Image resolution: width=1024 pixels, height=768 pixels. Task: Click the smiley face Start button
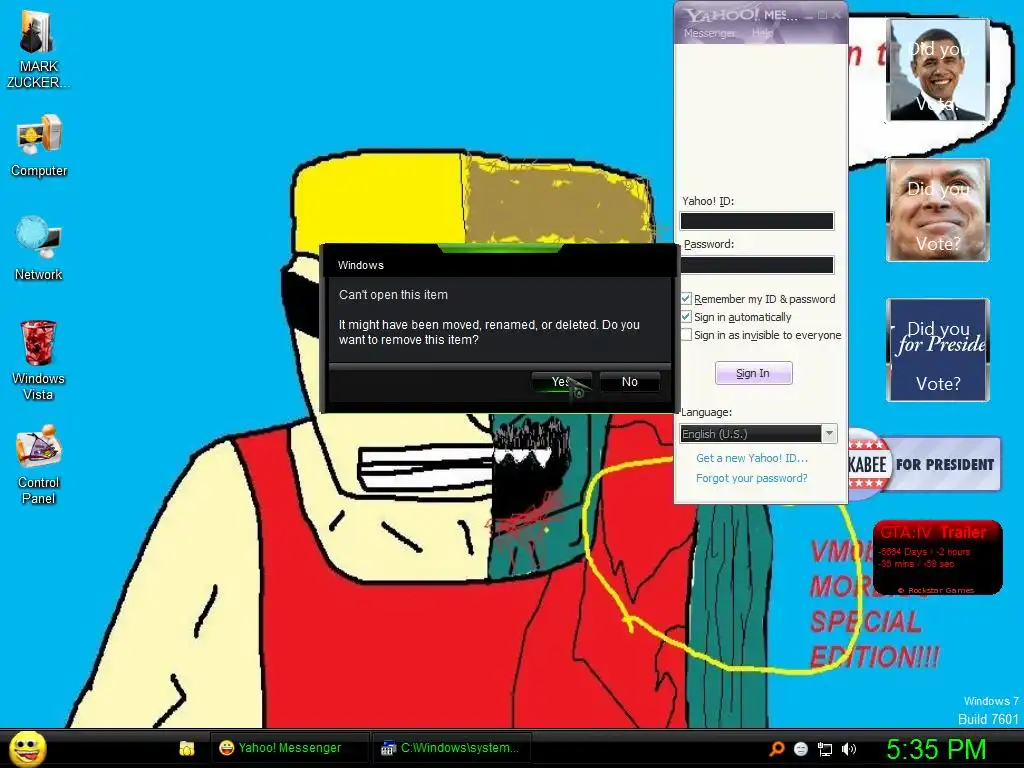coord(28,748)
